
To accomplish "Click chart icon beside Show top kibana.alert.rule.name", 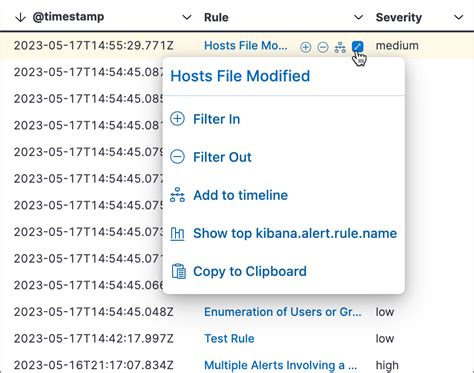I will click(x=177, y=234).
